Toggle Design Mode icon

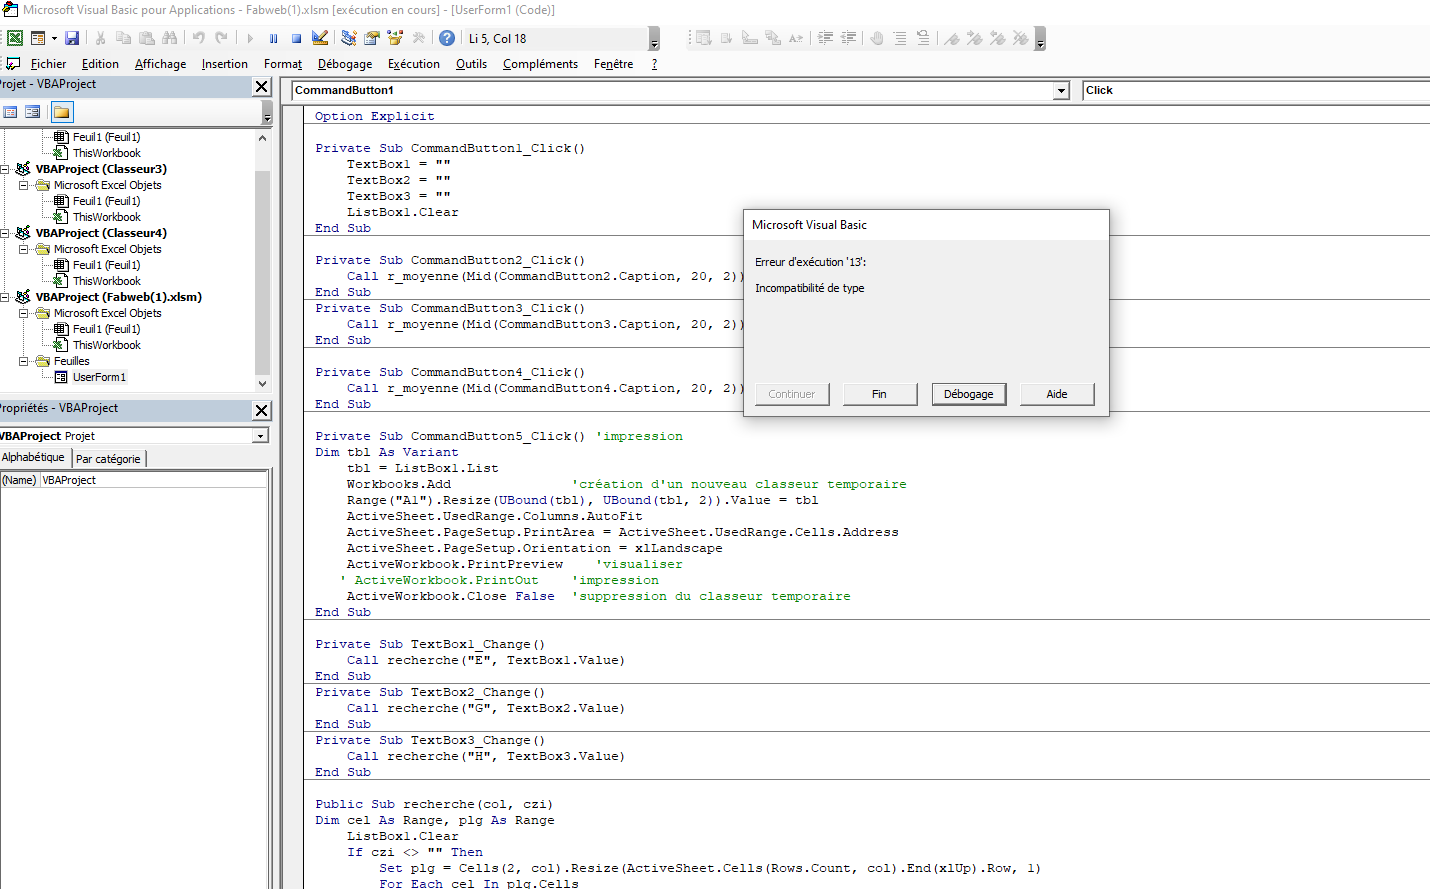[320, 38]
